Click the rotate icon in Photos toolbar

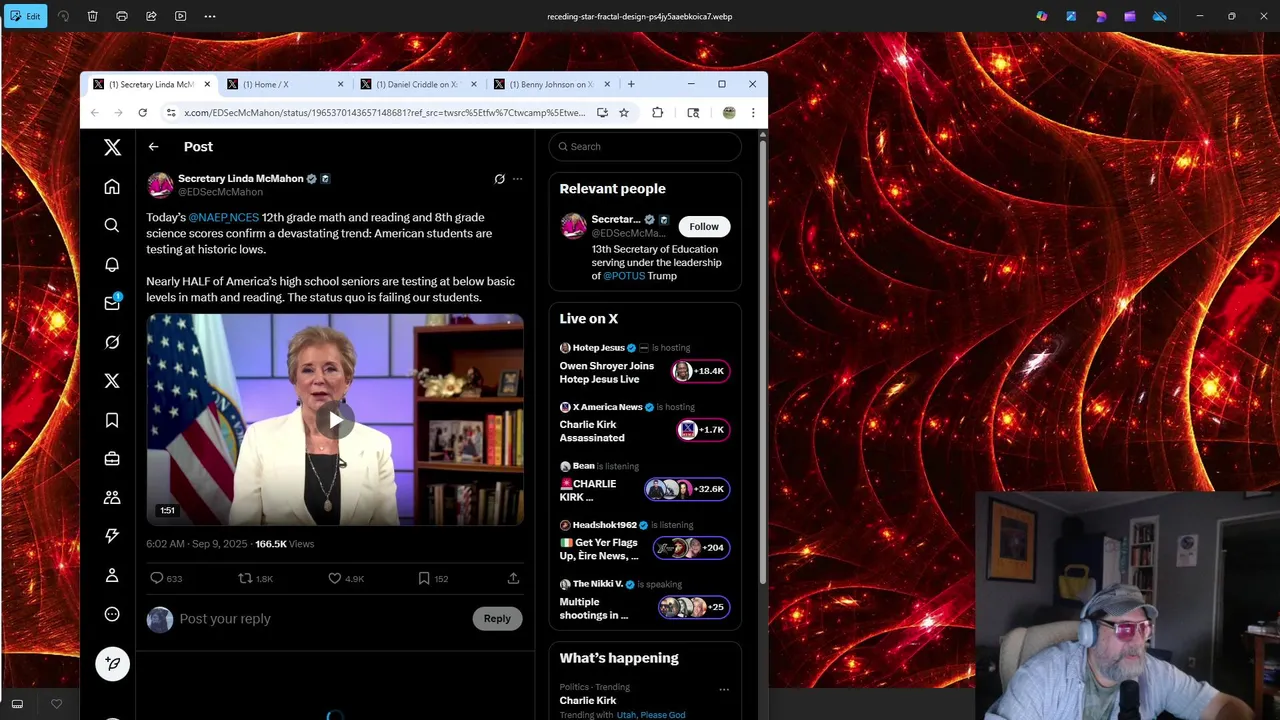point(63,16)
